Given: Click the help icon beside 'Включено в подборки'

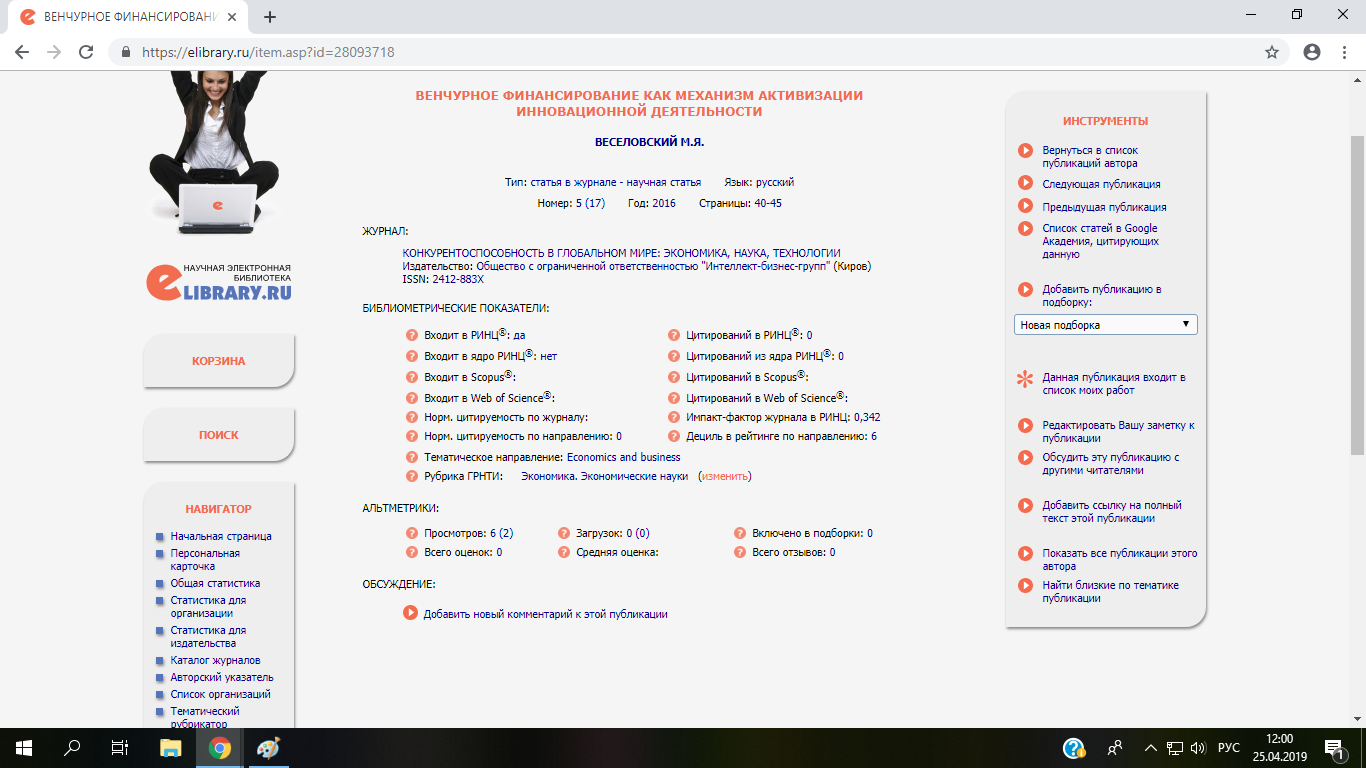Looking at the screenshot, I should (x=740, y=534).
